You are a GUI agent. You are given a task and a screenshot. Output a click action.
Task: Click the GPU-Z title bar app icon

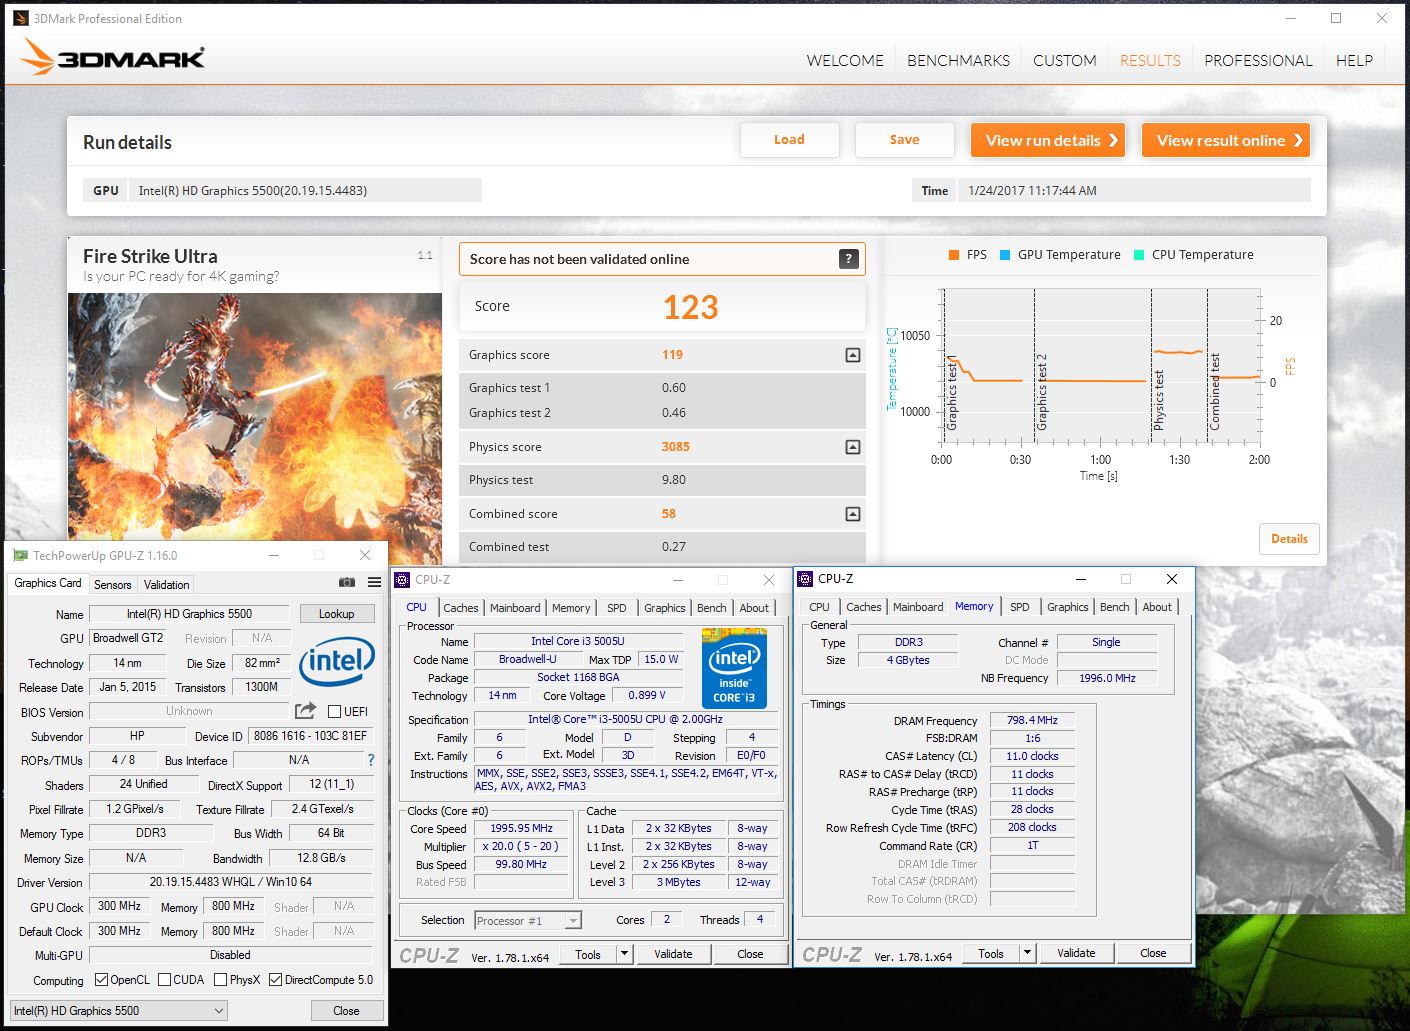(x=20, y=555)
